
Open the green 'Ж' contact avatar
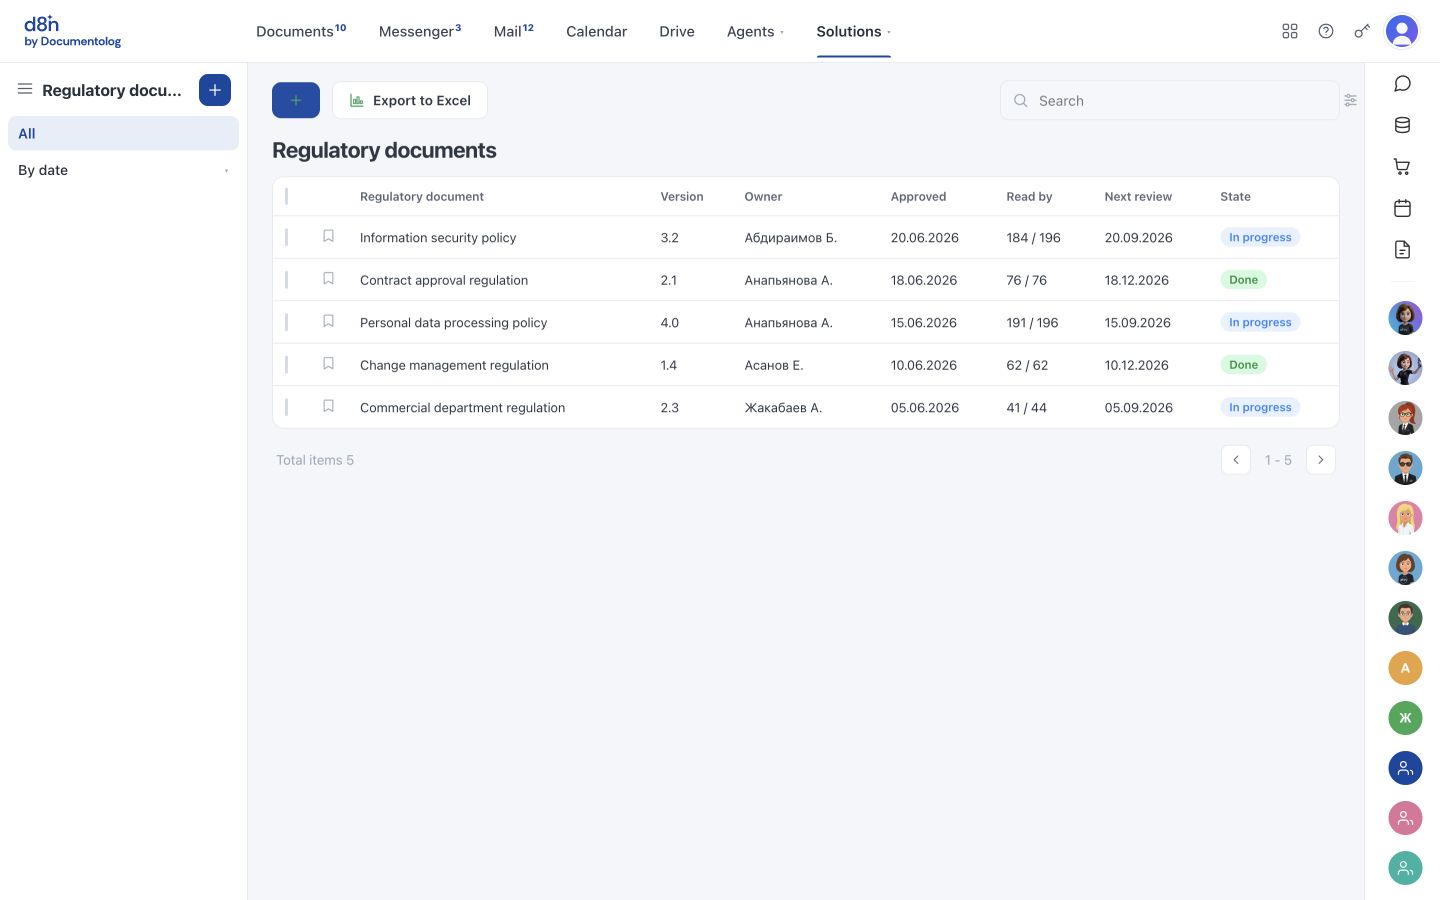[x=1405, y=718]
